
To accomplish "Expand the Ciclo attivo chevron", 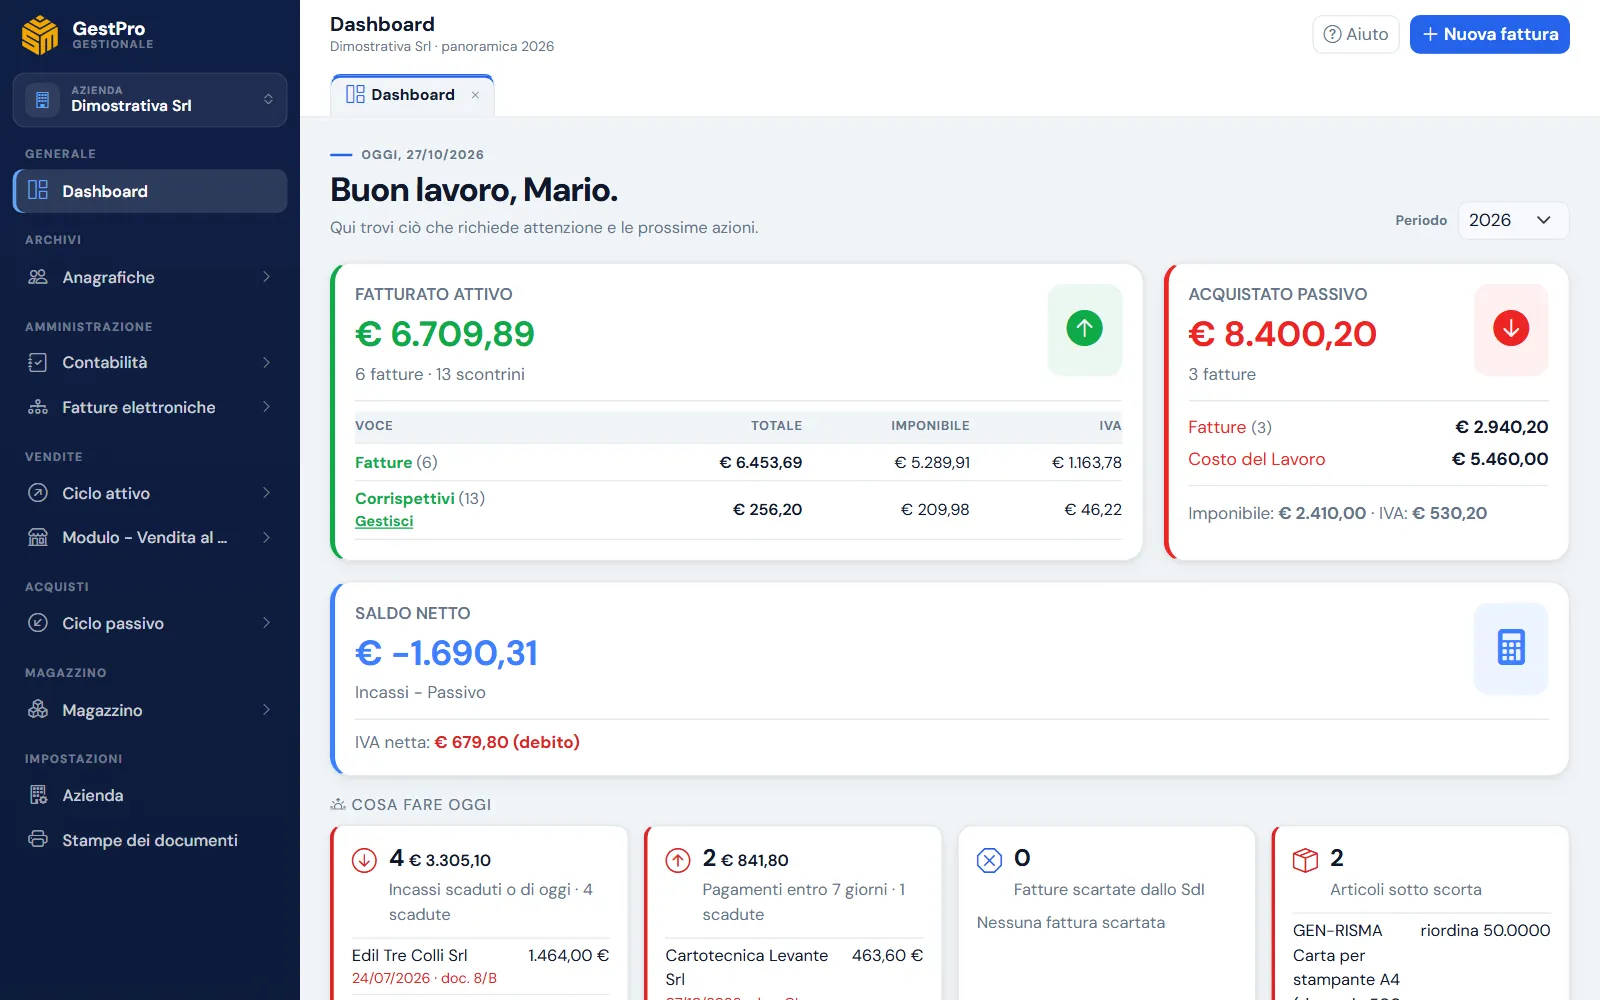I will 266,493.
